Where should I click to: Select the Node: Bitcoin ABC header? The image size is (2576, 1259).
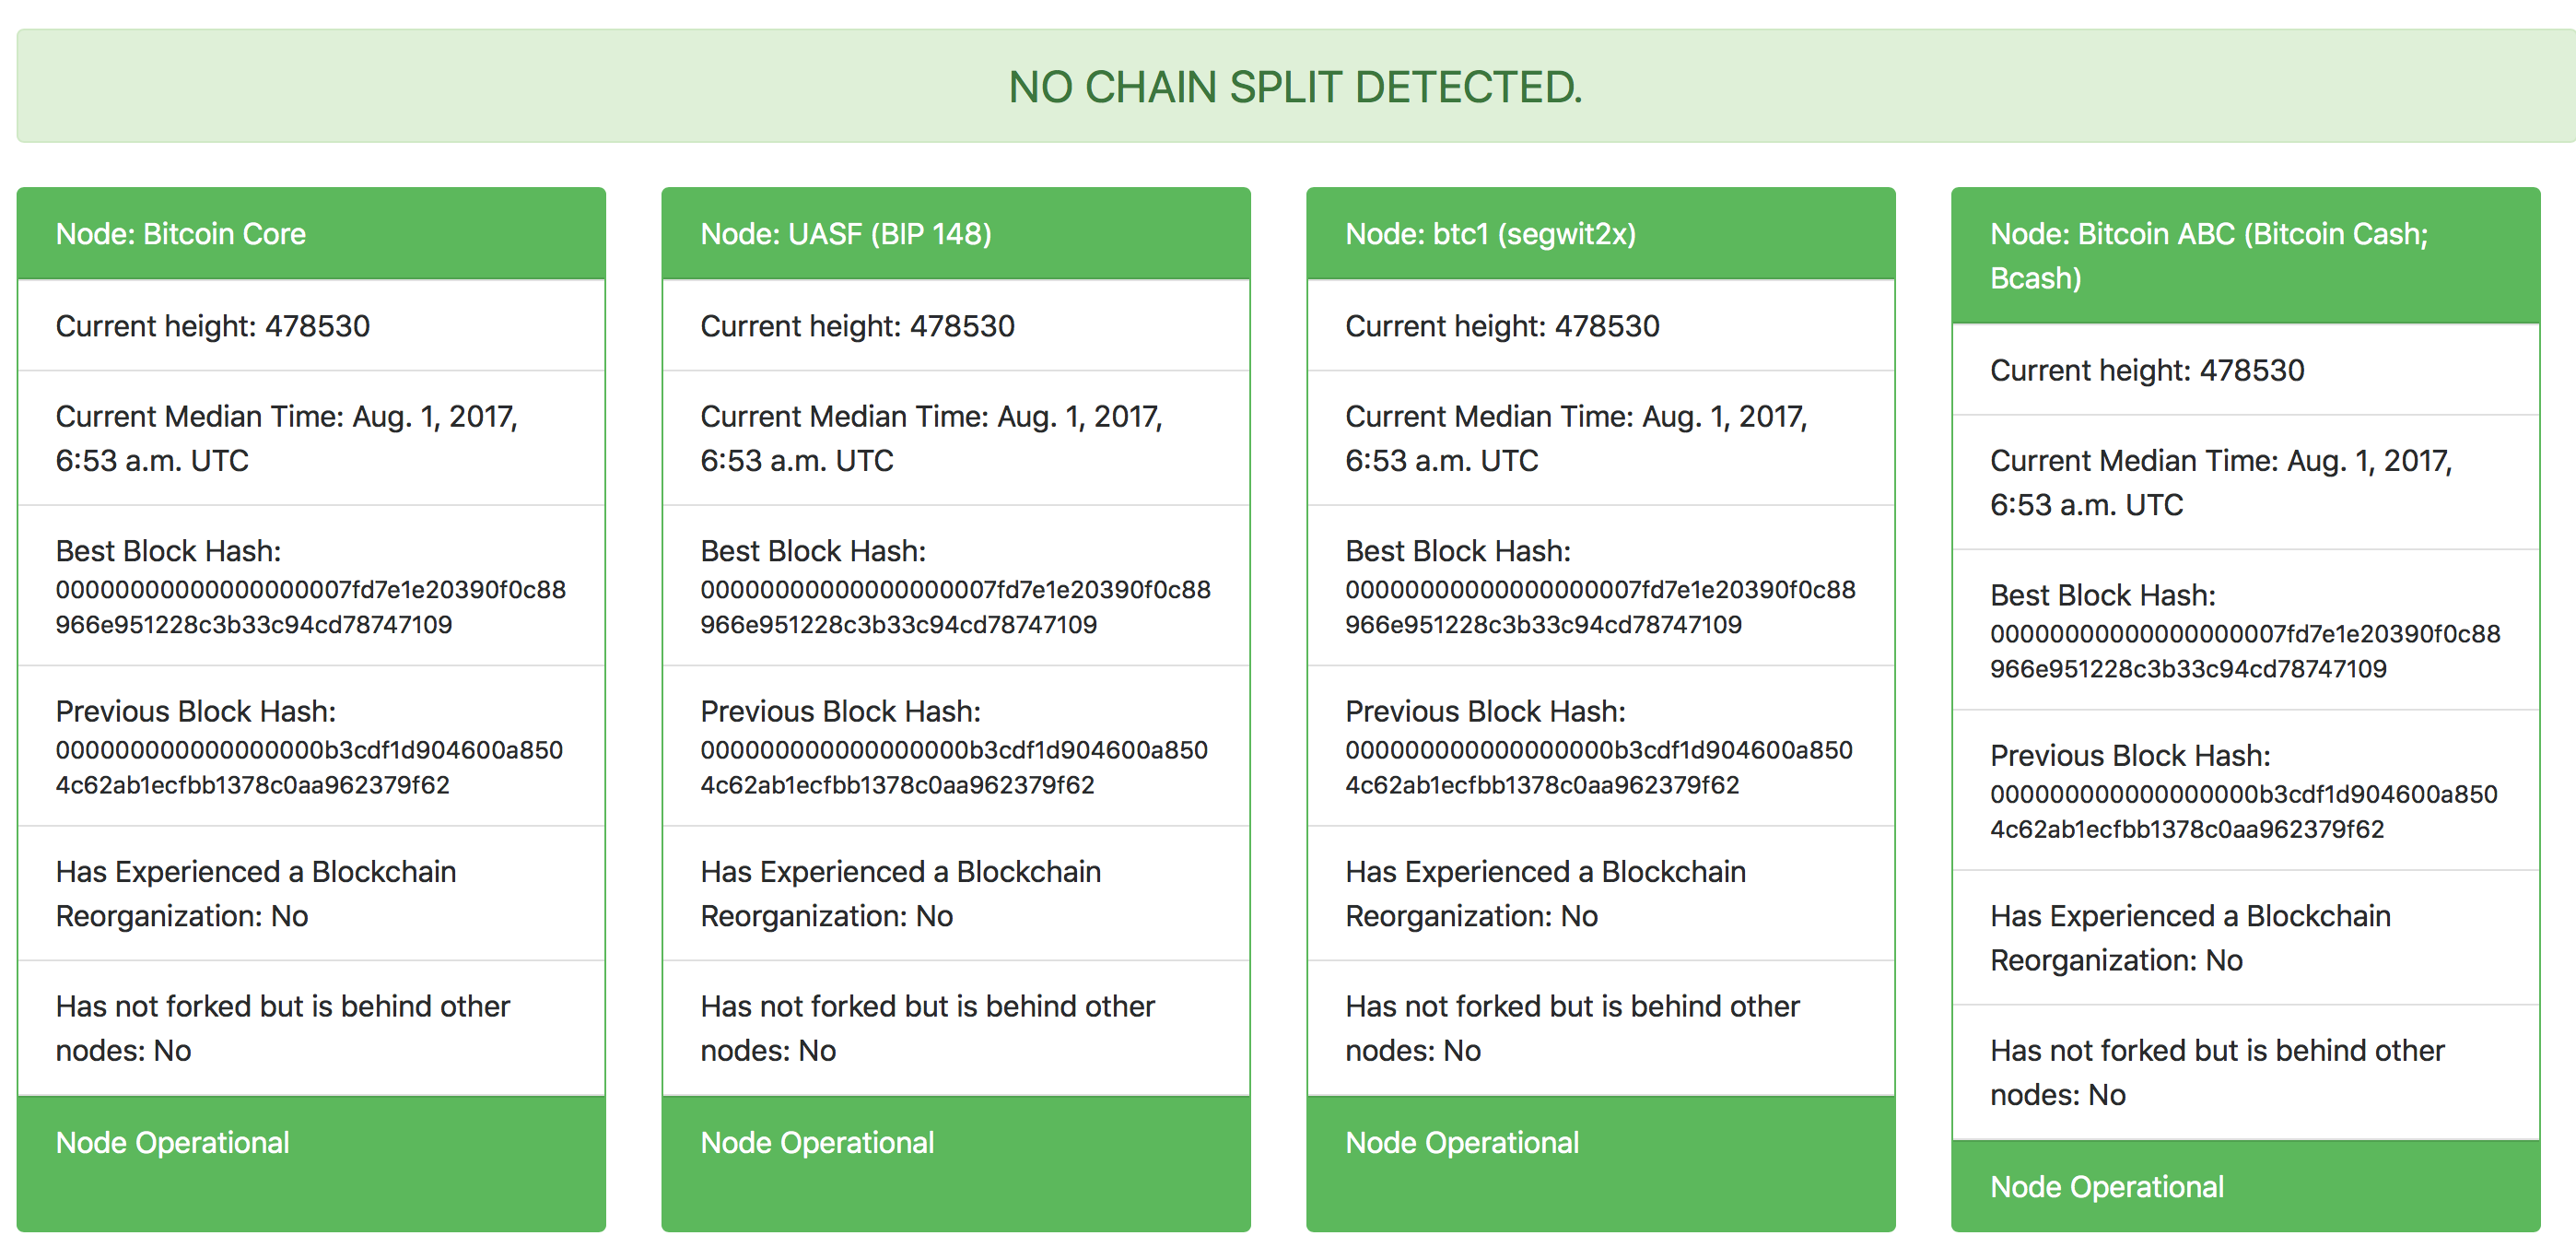click(2246, 255)
